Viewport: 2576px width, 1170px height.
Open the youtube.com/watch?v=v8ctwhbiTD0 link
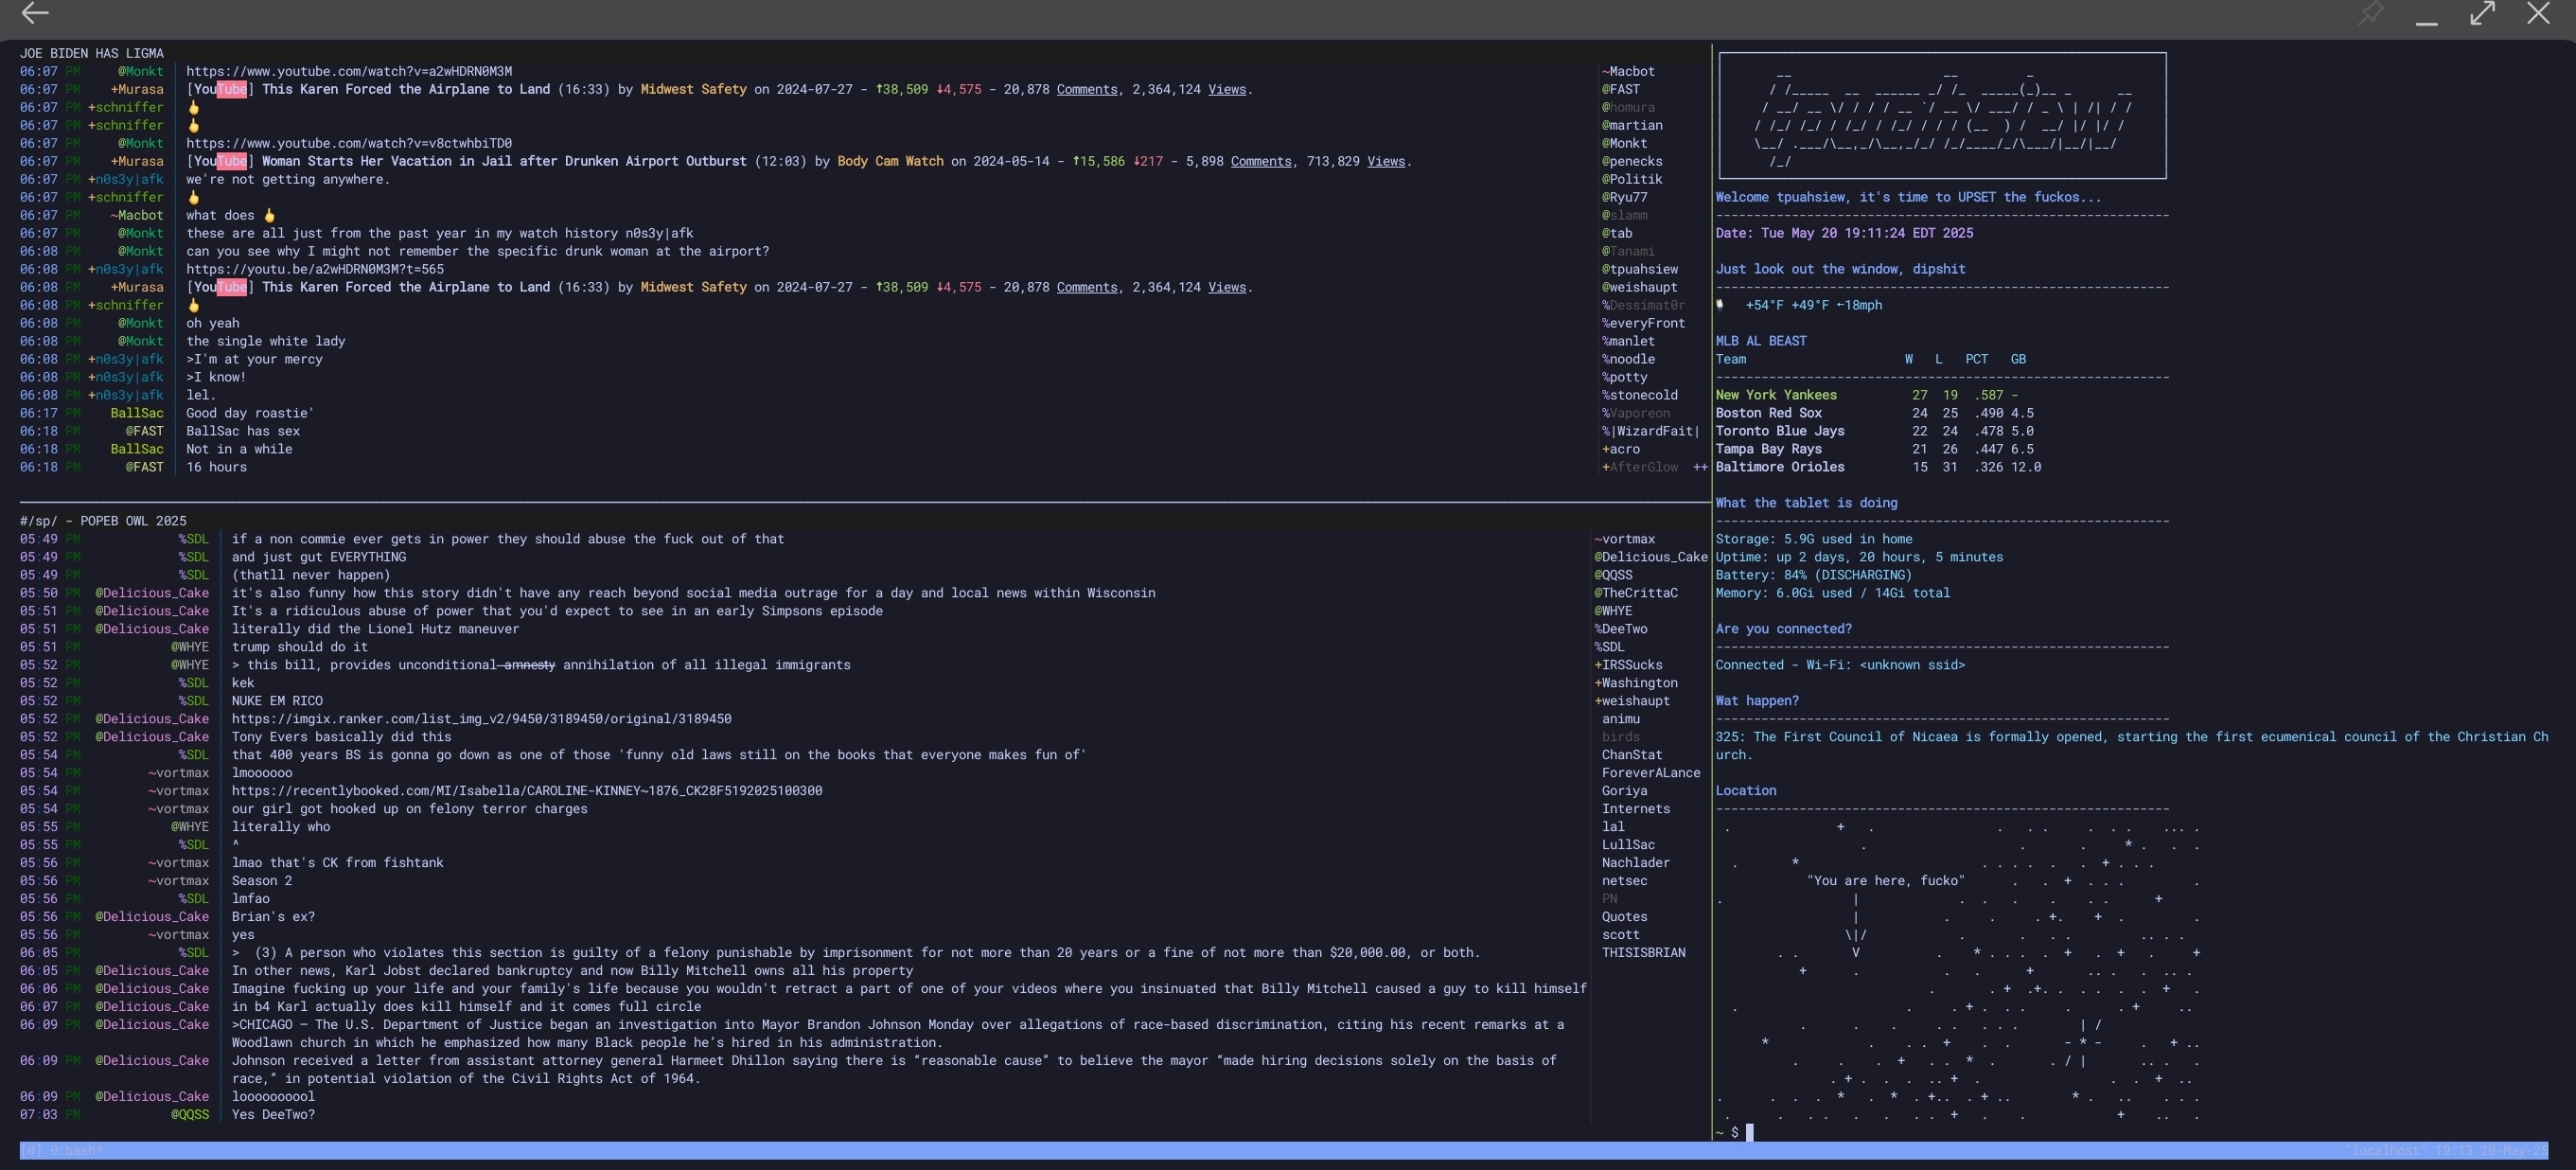point(349,143)
